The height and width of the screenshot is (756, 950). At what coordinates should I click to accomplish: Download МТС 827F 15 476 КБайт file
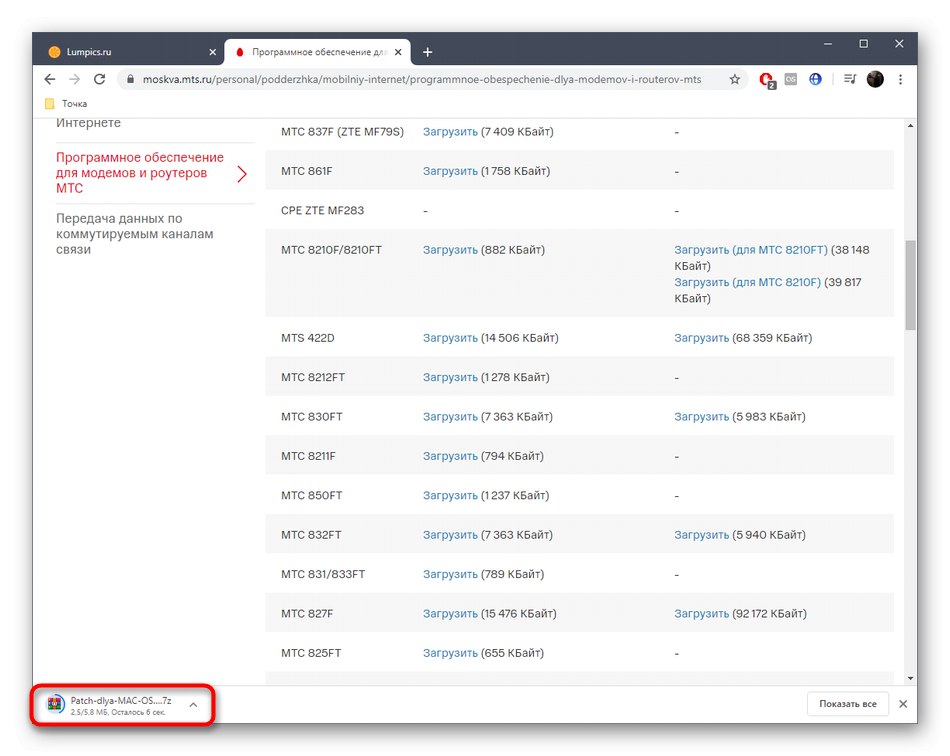pyautogui.click(x=450, y=614)
